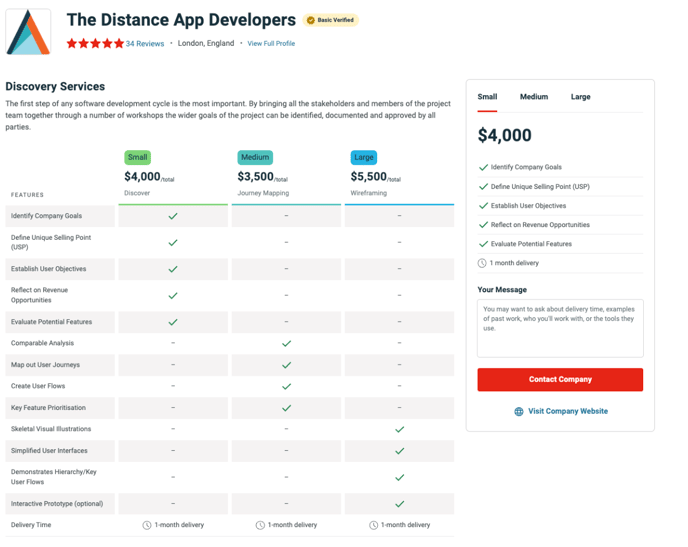Click Large checkmark for Simplified User Interfaces

[399, 451]
